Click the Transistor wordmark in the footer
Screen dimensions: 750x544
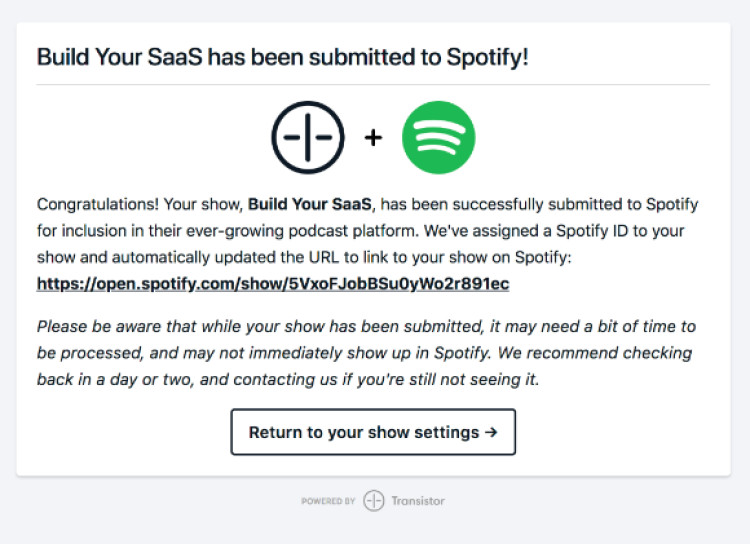418,501
